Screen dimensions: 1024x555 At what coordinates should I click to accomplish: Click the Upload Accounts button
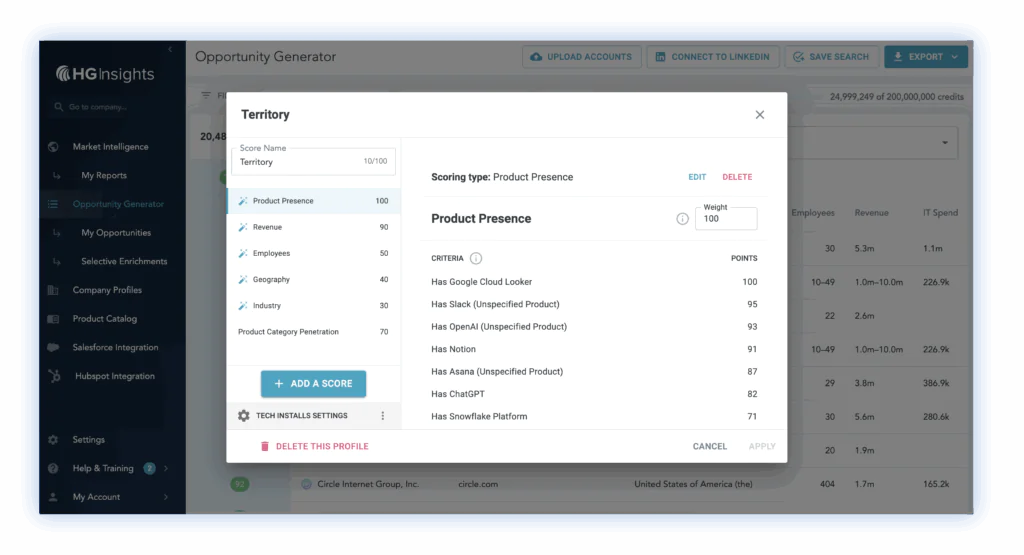581,57
